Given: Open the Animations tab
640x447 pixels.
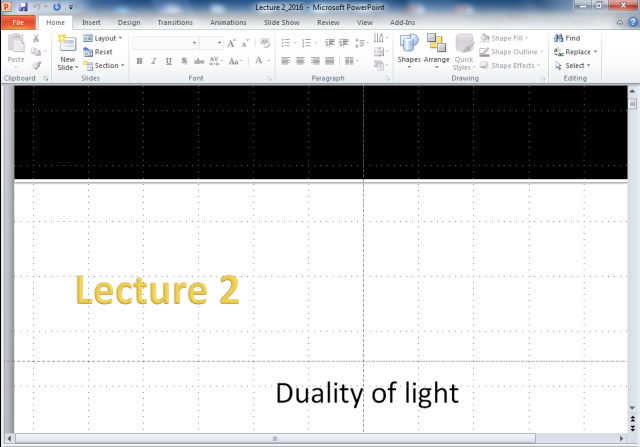Looking at the screenshot, I should pos(228,22).
